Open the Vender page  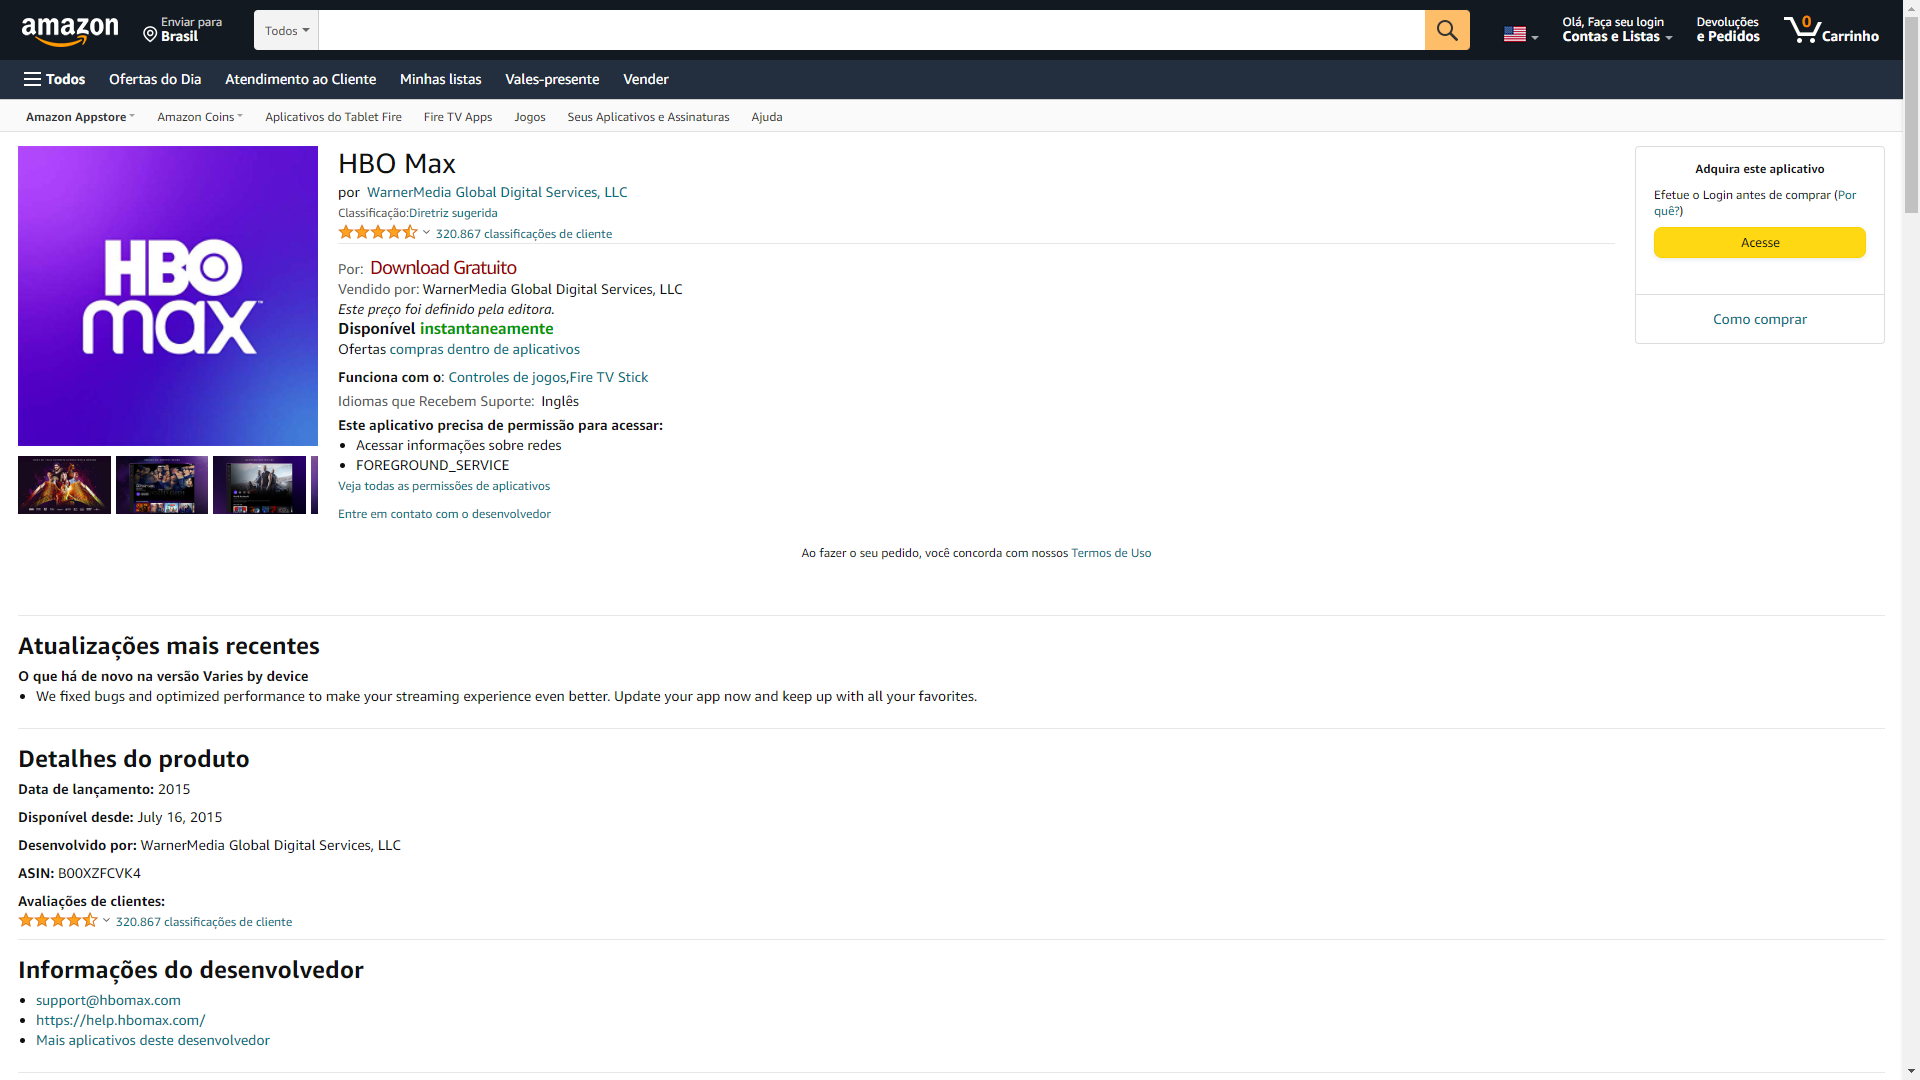coord(646,79)
